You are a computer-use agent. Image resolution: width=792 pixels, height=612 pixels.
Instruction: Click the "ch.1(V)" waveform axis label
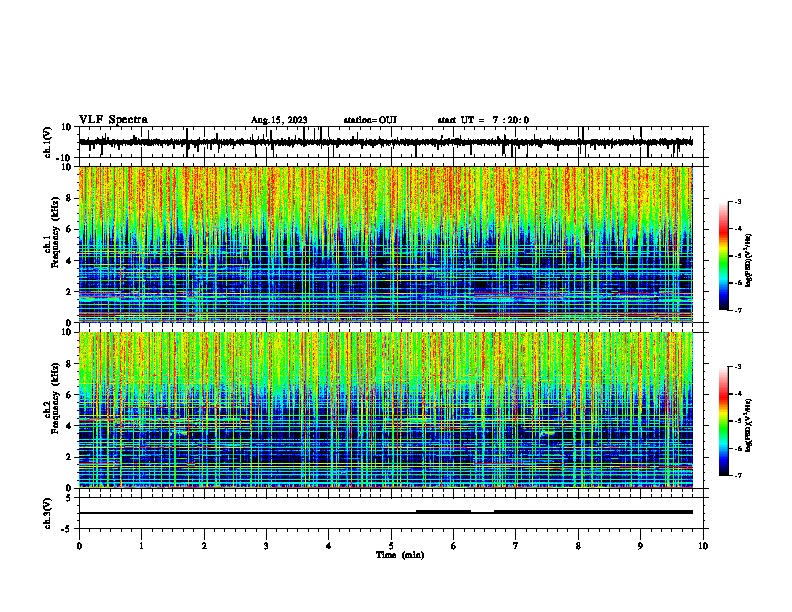(x=48, y=142)
